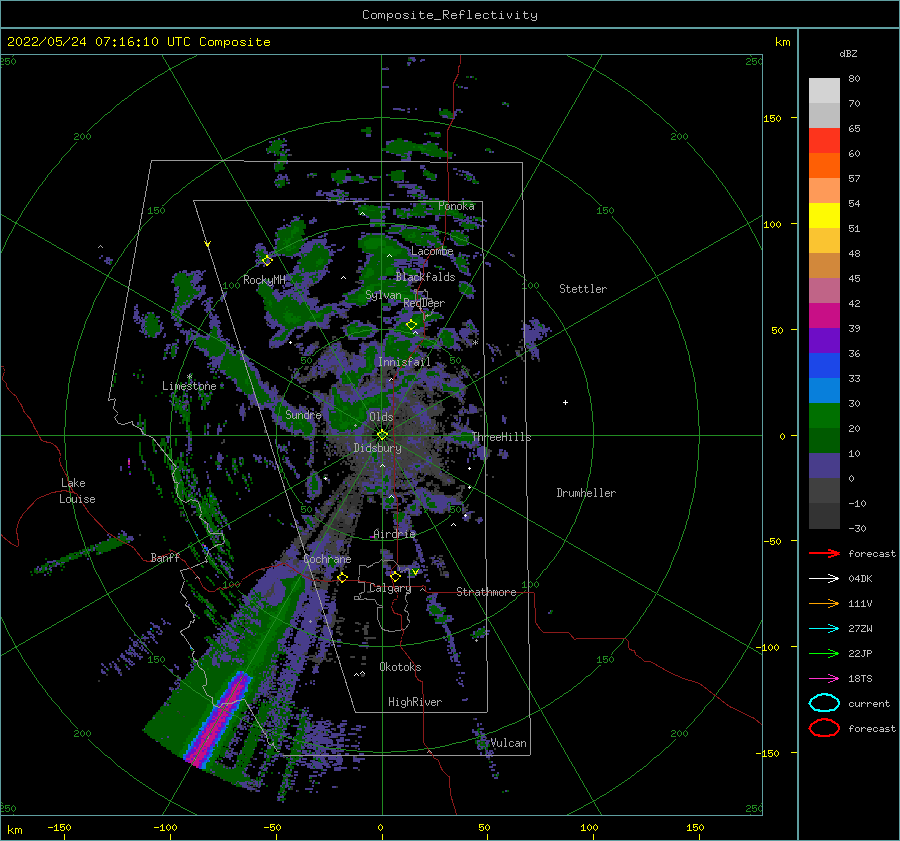Click the Lacombe city label
This screenshot has height=841, width=900.
[432, 251]
